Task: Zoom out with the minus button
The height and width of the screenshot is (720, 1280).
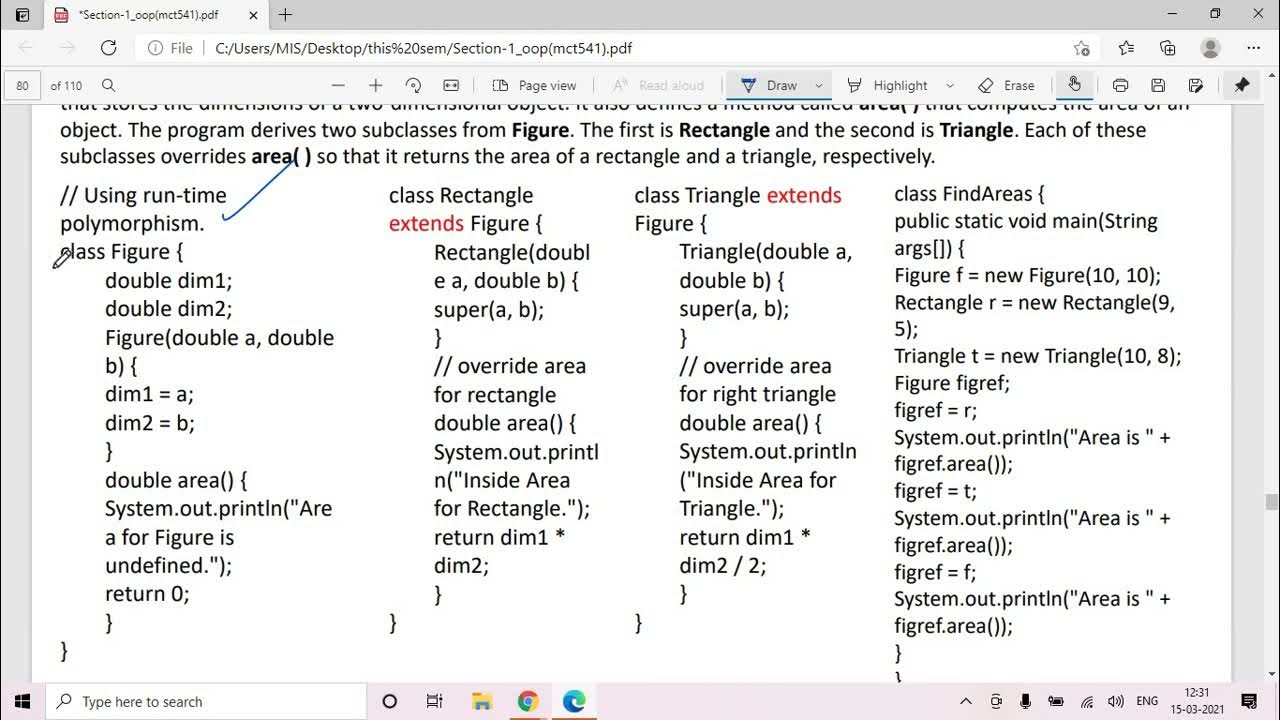Action: [338, 86]
